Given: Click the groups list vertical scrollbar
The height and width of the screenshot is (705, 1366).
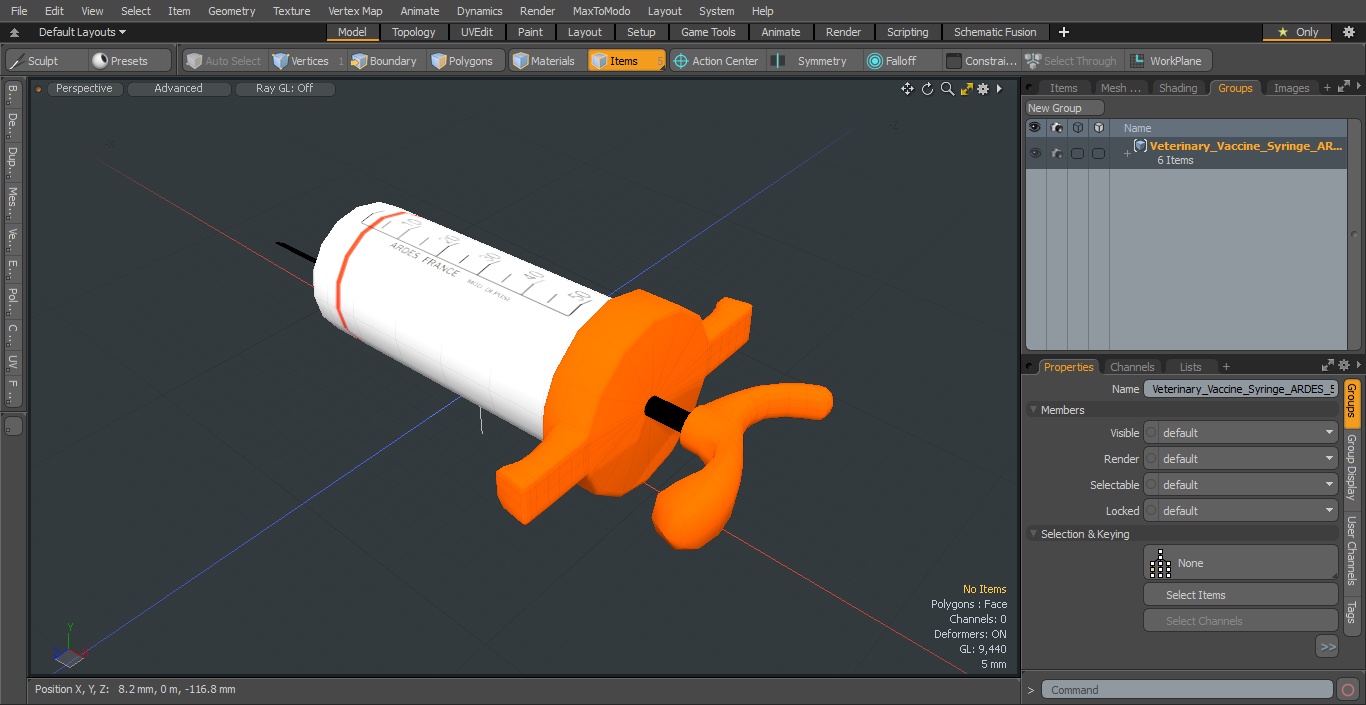Looking at the screenshot, I should pos(1355,233).
